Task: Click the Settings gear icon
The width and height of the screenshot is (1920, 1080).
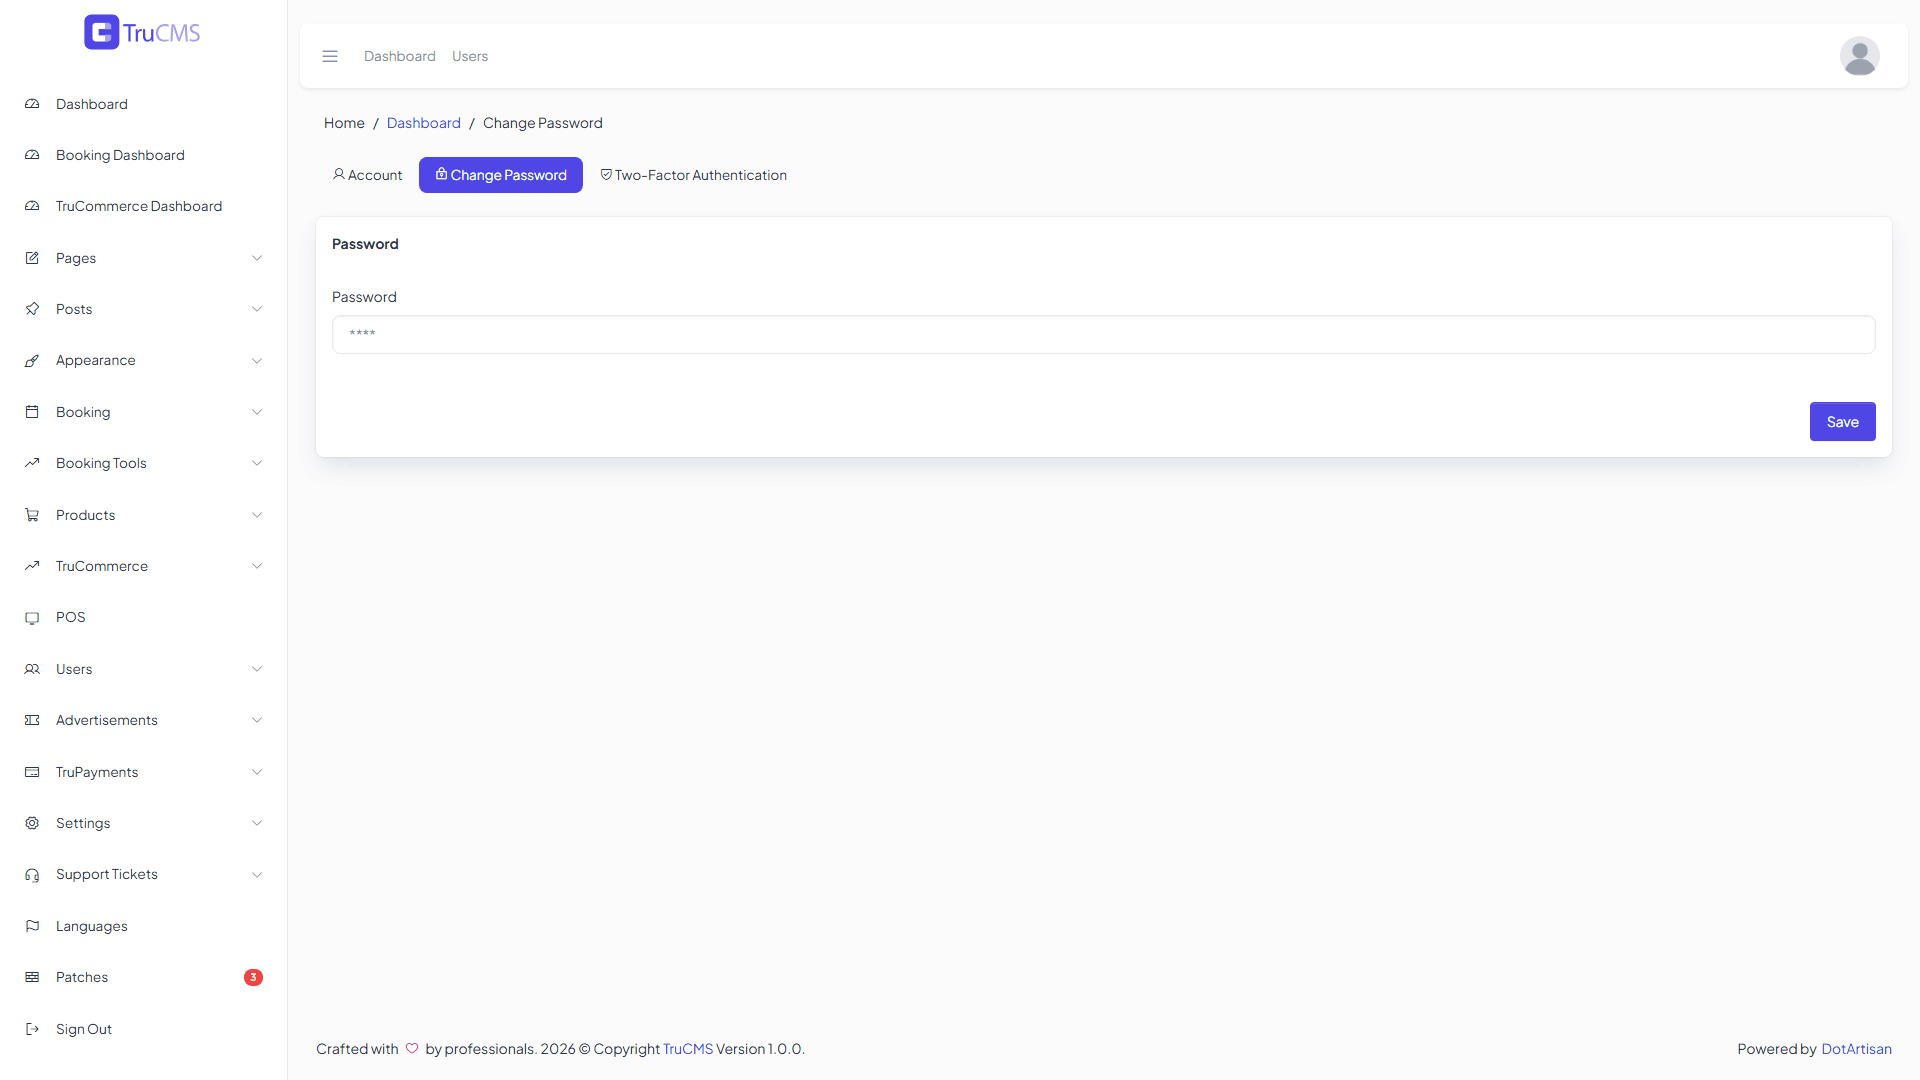Action: coord(32,823)
